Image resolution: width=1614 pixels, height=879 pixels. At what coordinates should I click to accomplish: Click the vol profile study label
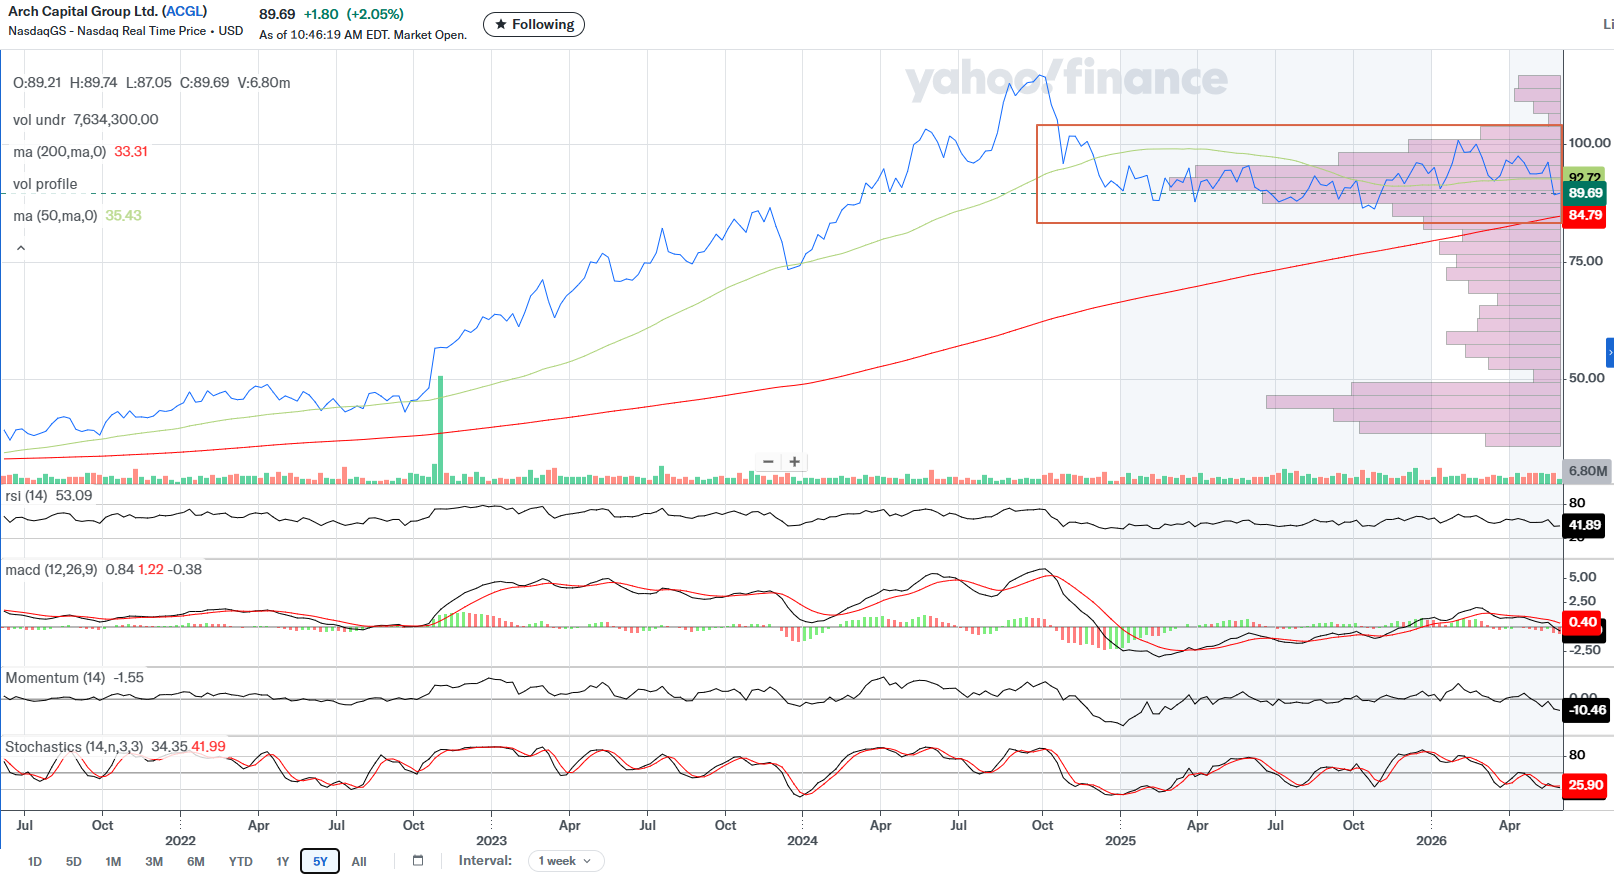click(45, 184)
